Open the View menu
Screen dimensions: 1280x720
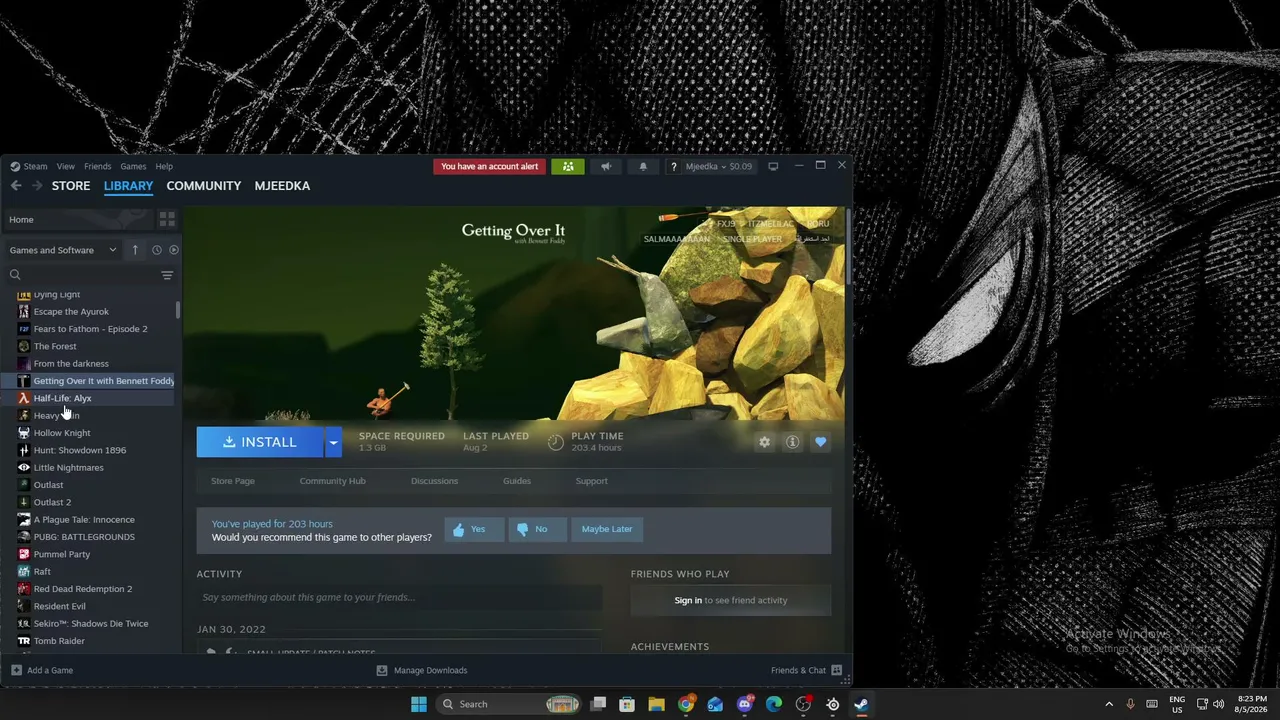[66, 167]
